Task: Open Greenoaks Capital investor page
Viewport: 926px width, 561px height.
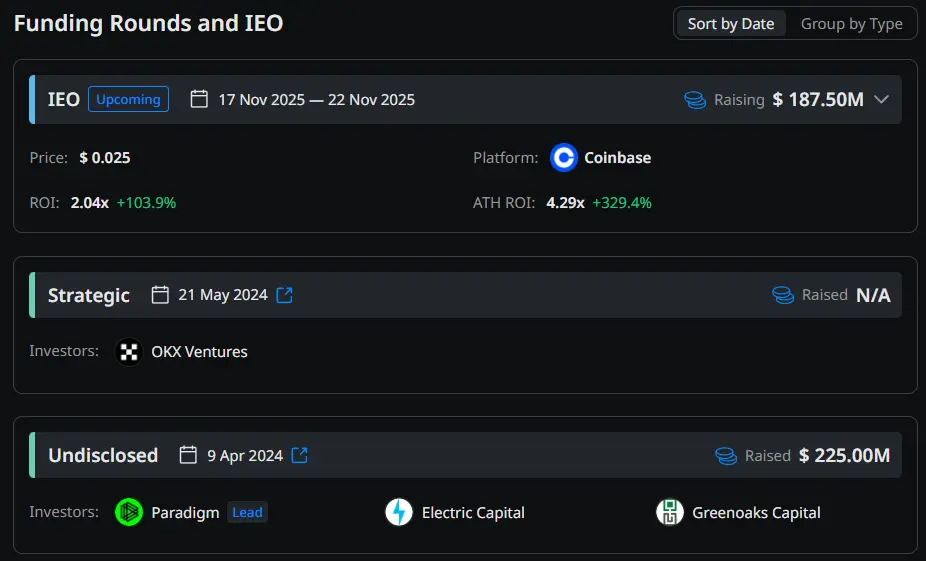Action: (x=756, y=513)
